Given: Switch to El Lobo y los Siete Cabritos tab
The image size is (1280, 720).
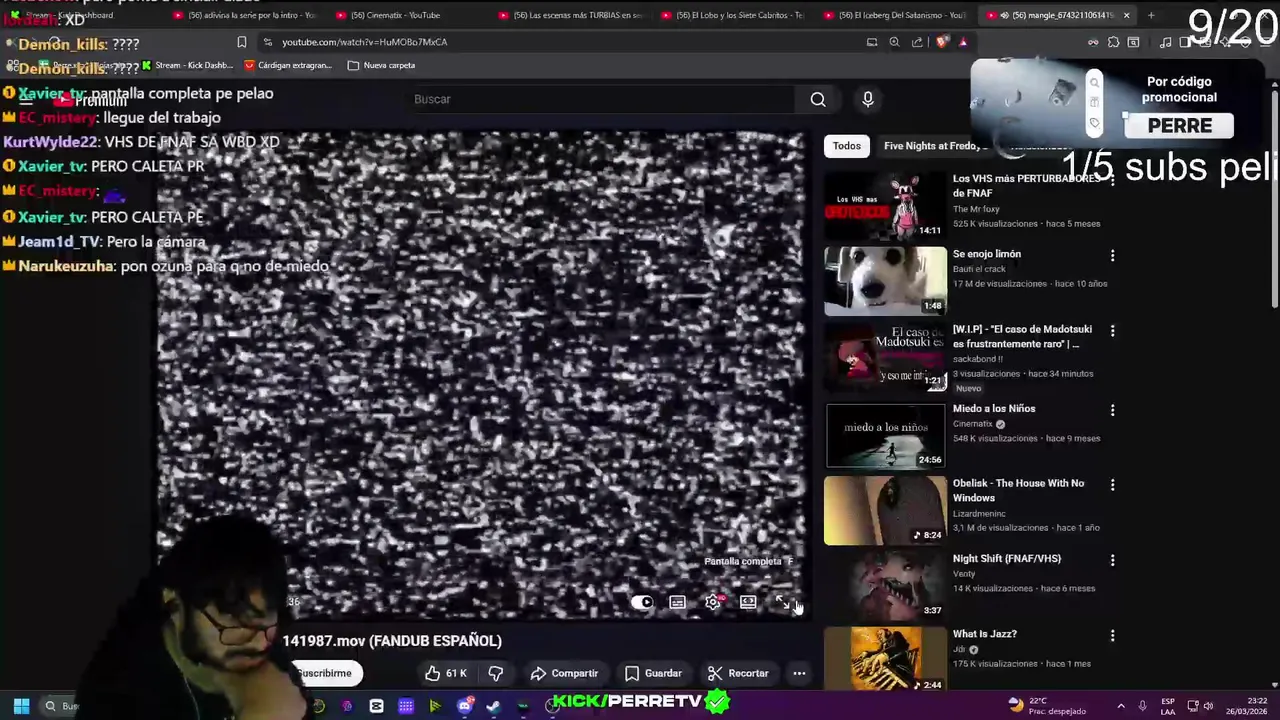Looking at the screenshot, I should coord(738,15).
